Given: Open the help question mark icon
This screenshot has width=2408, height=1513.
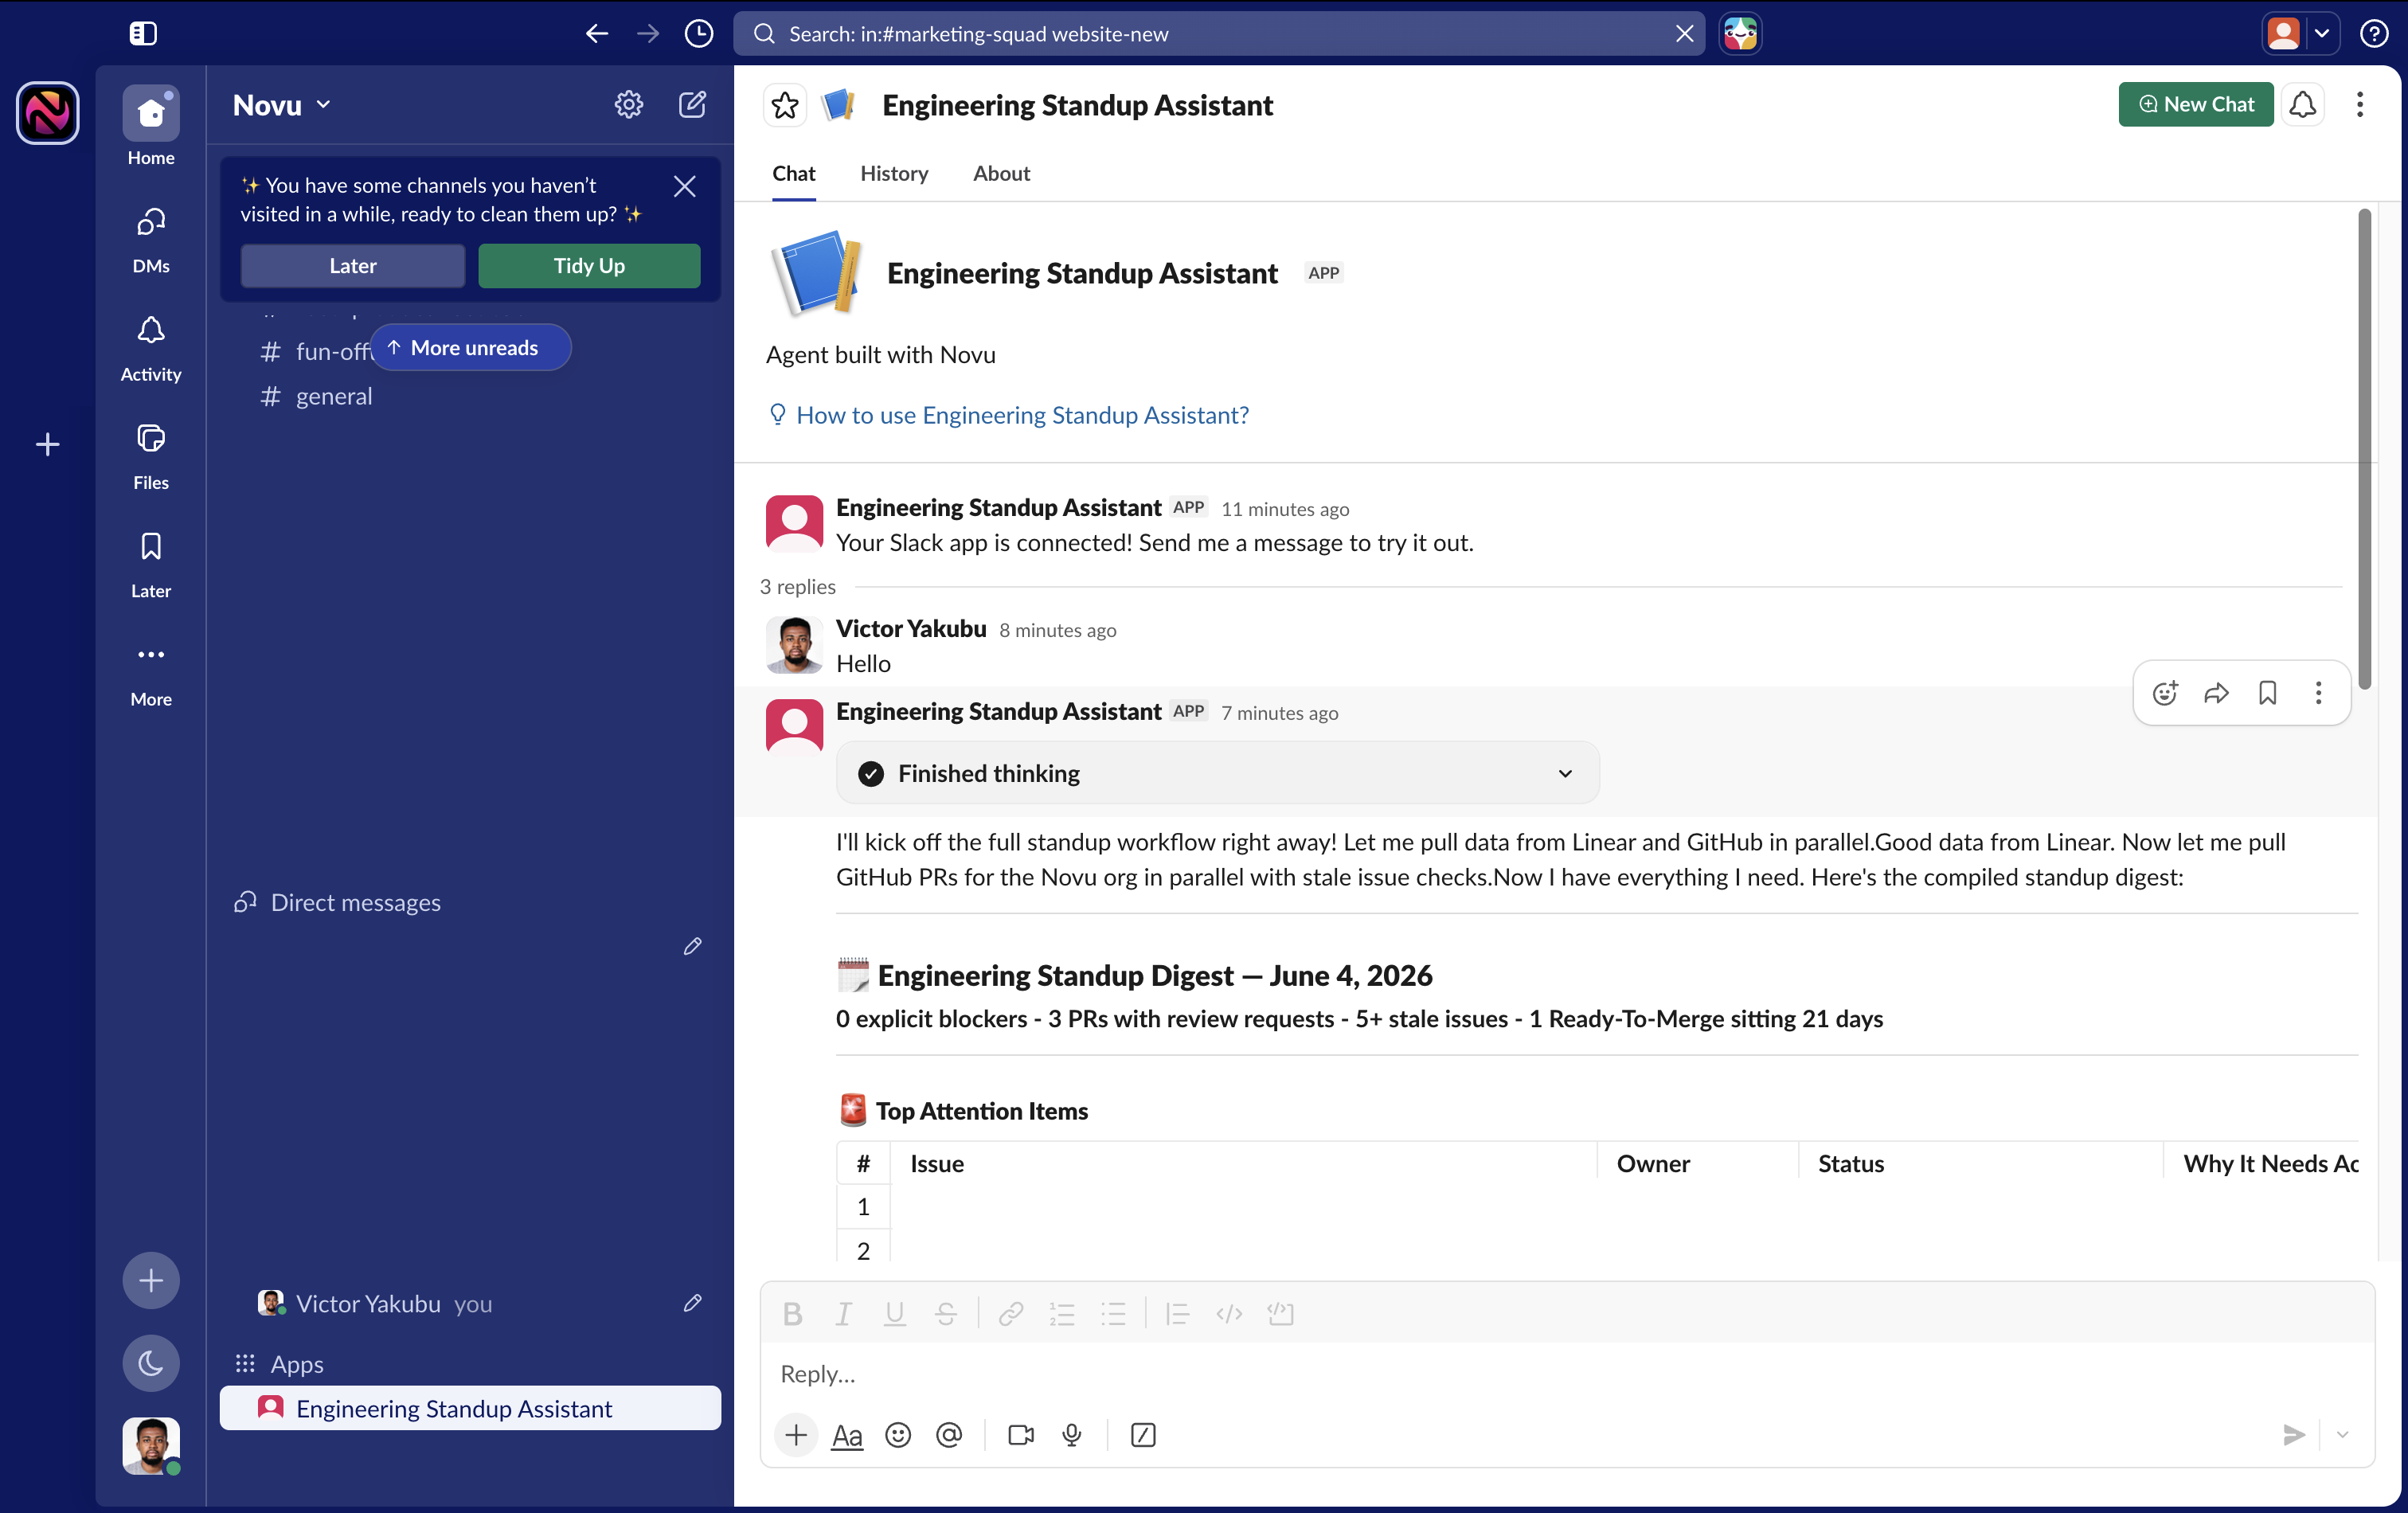Looking at the screenshot, I should pos(2374,33).
